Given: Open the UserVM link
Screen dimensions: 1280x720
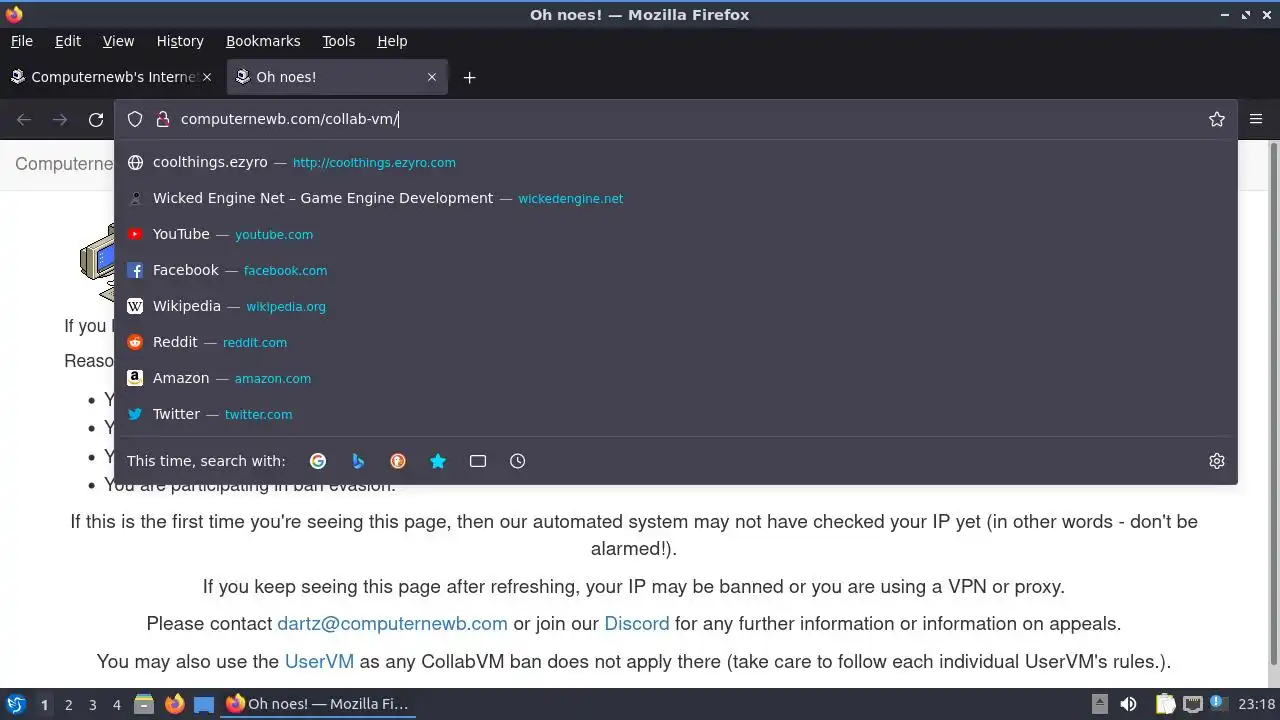Looking at the screenshot, I should (319, 661).
